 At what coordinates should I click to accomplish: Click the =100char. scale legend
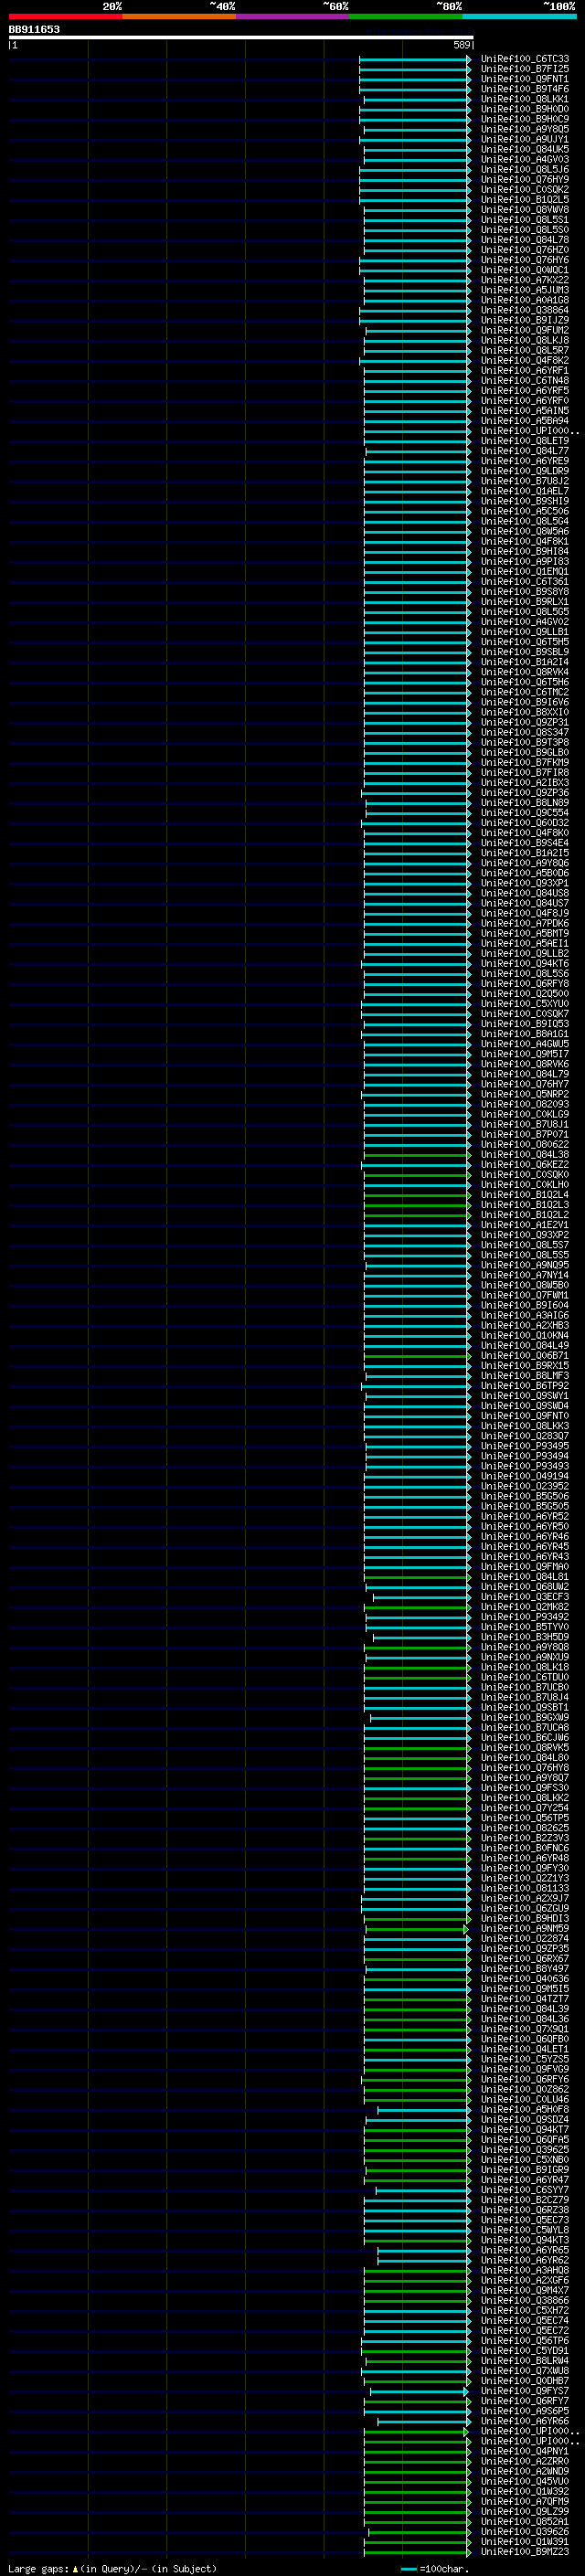click(x=435, y=2568)
